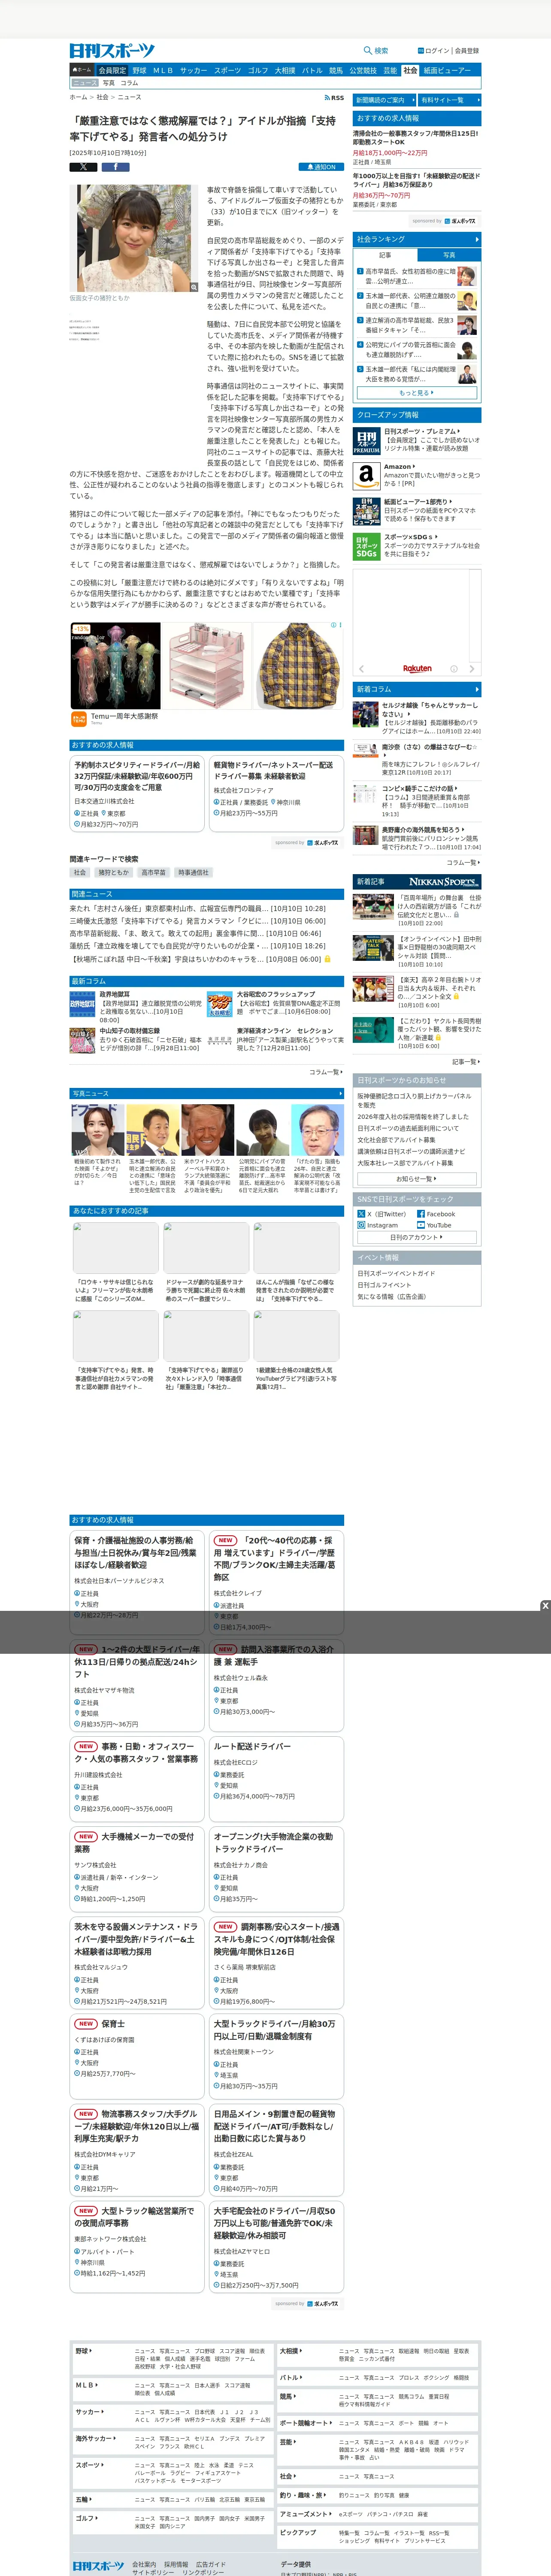Click 社会 breadcrumb link

(102, 98)
